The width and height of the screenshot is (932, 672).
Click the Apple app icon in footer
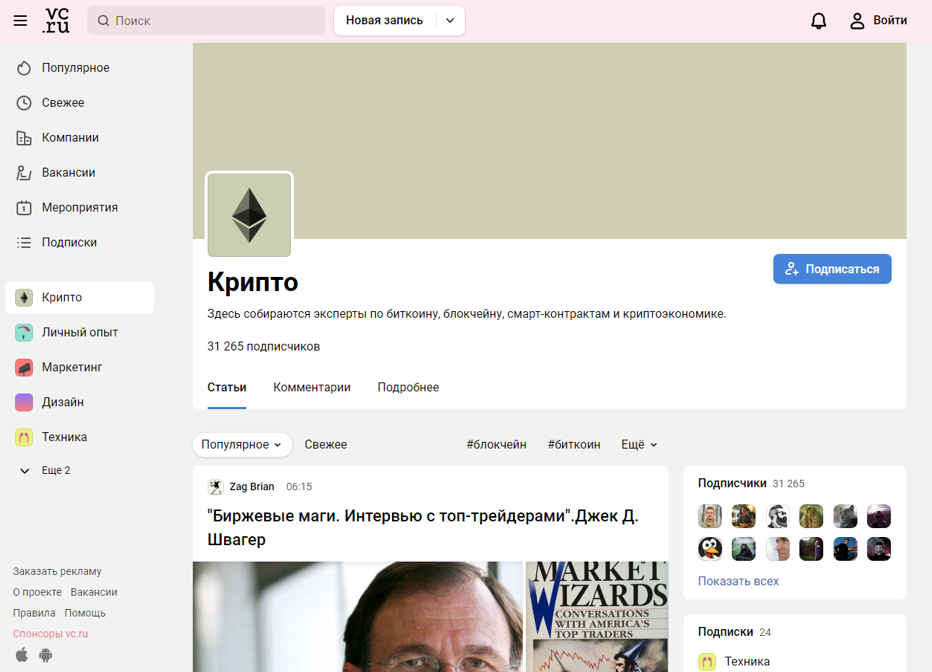(x=22, y=655)
